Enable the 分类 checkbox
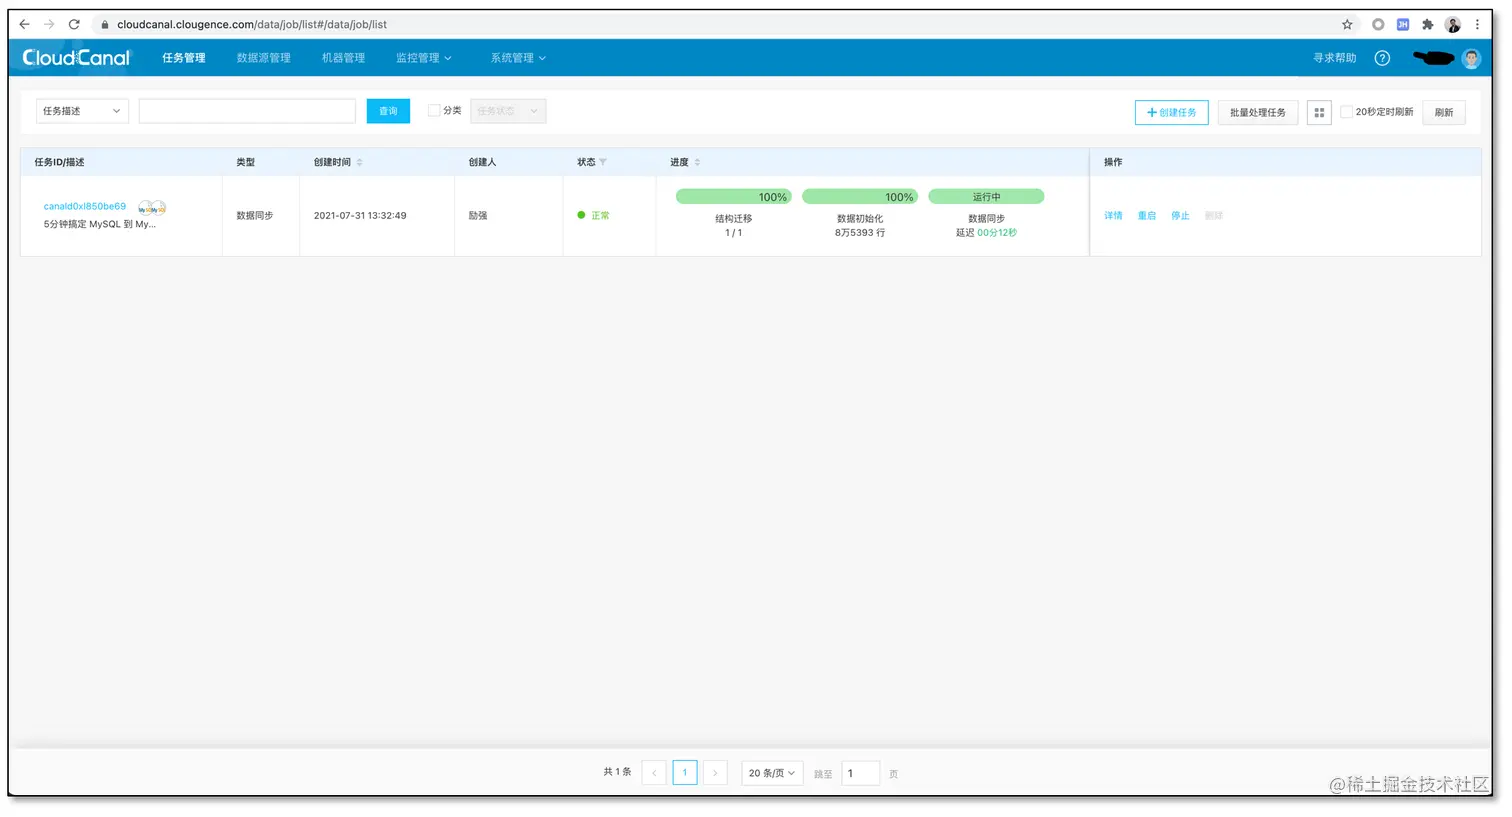1512x817 pixels. click(x=434, y=110)
